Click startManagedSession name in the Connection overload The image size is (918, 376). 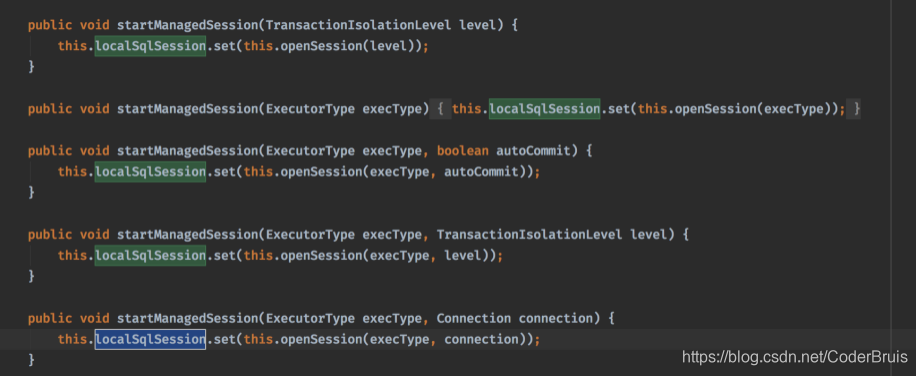click(187, 319)
